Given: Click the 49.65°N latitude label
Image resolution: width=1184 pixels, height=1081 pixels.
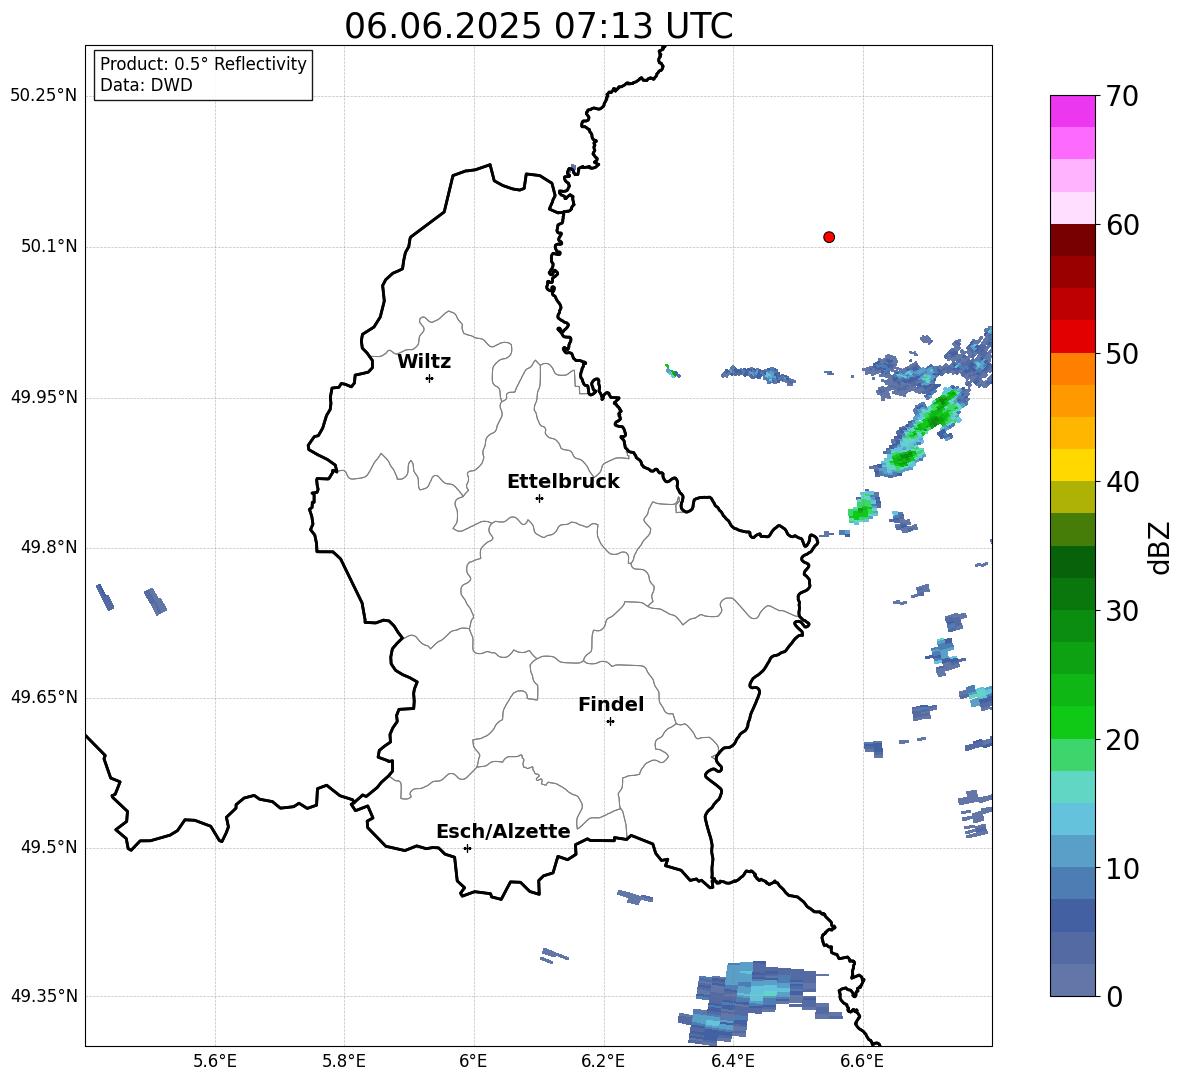Looking at the screenshot, I should pos(44,697).
